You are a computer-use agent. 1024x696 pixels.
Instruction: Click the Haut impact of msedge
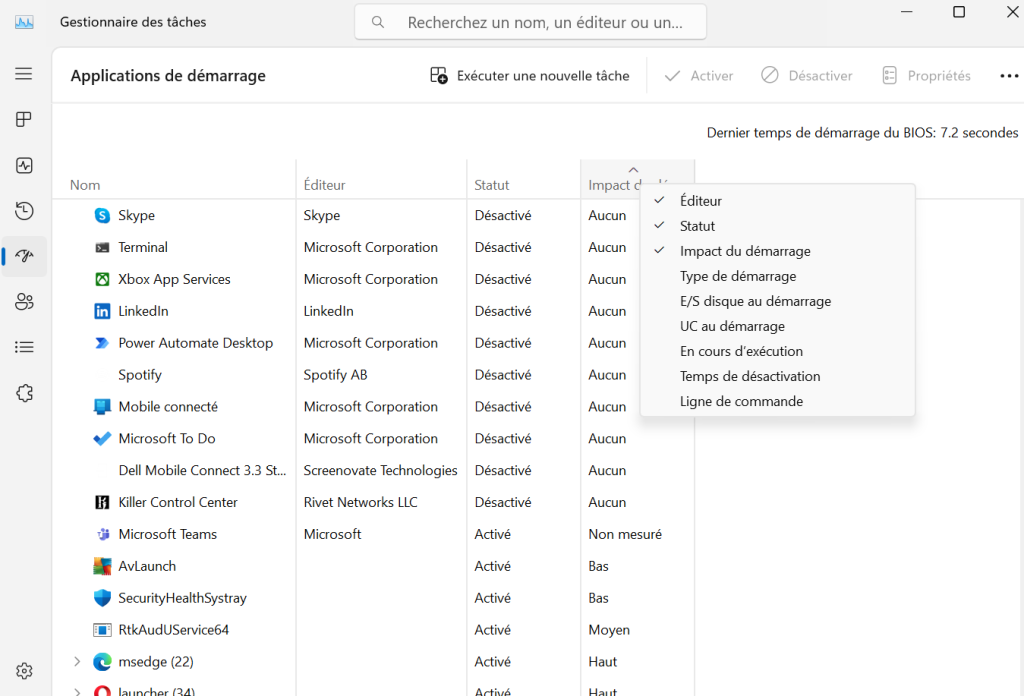click(603, 662)
